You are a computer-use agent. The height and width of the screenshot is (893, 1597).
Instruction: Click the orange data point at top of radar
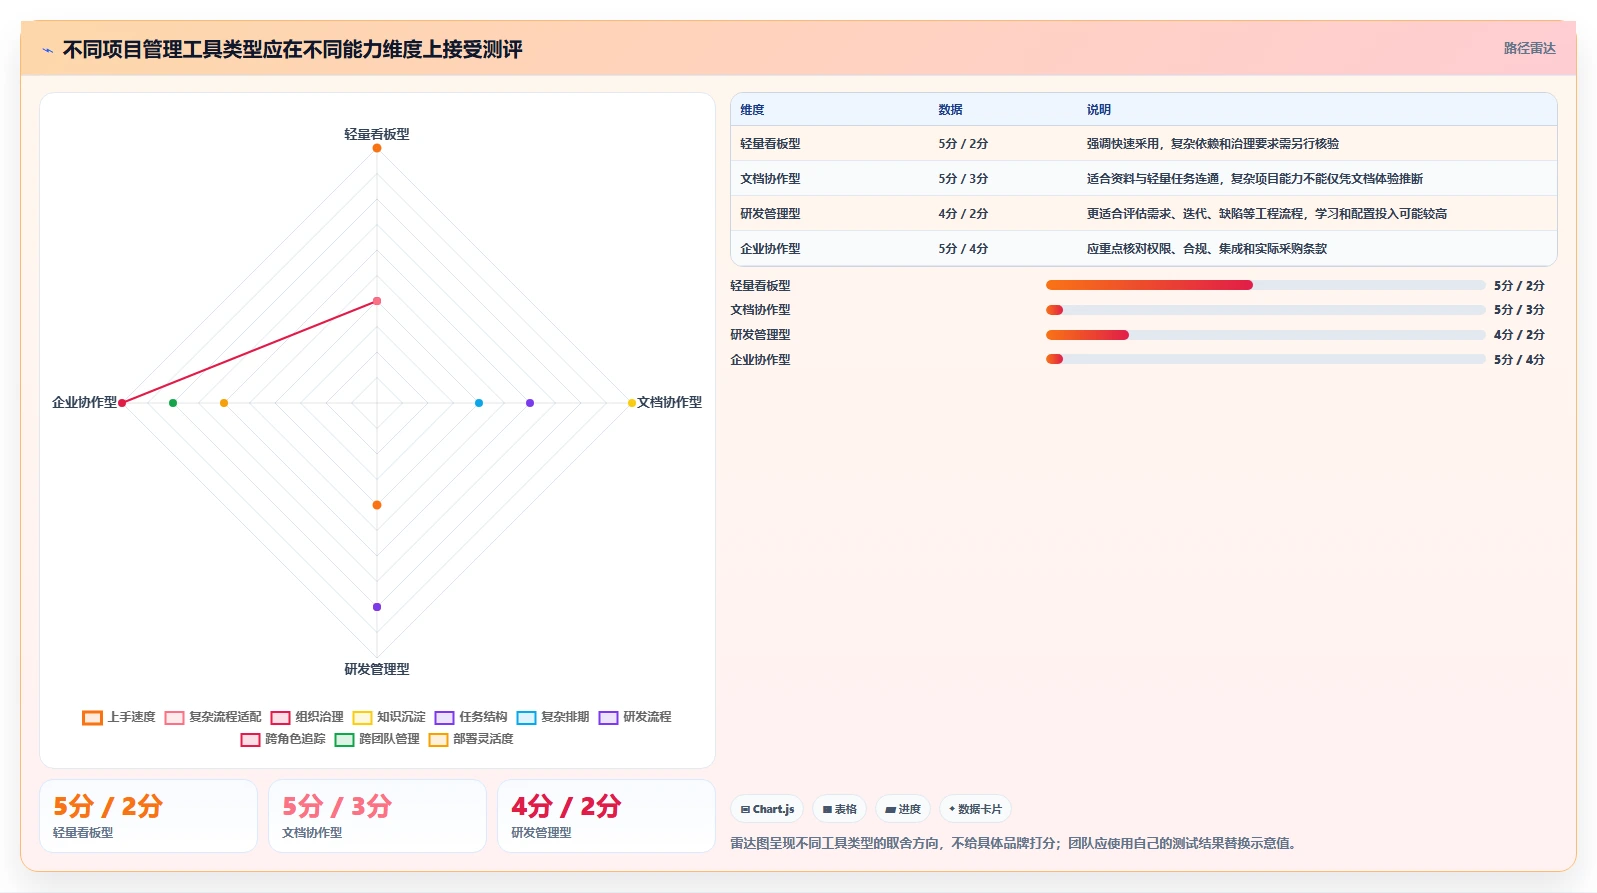pos(377,148)
